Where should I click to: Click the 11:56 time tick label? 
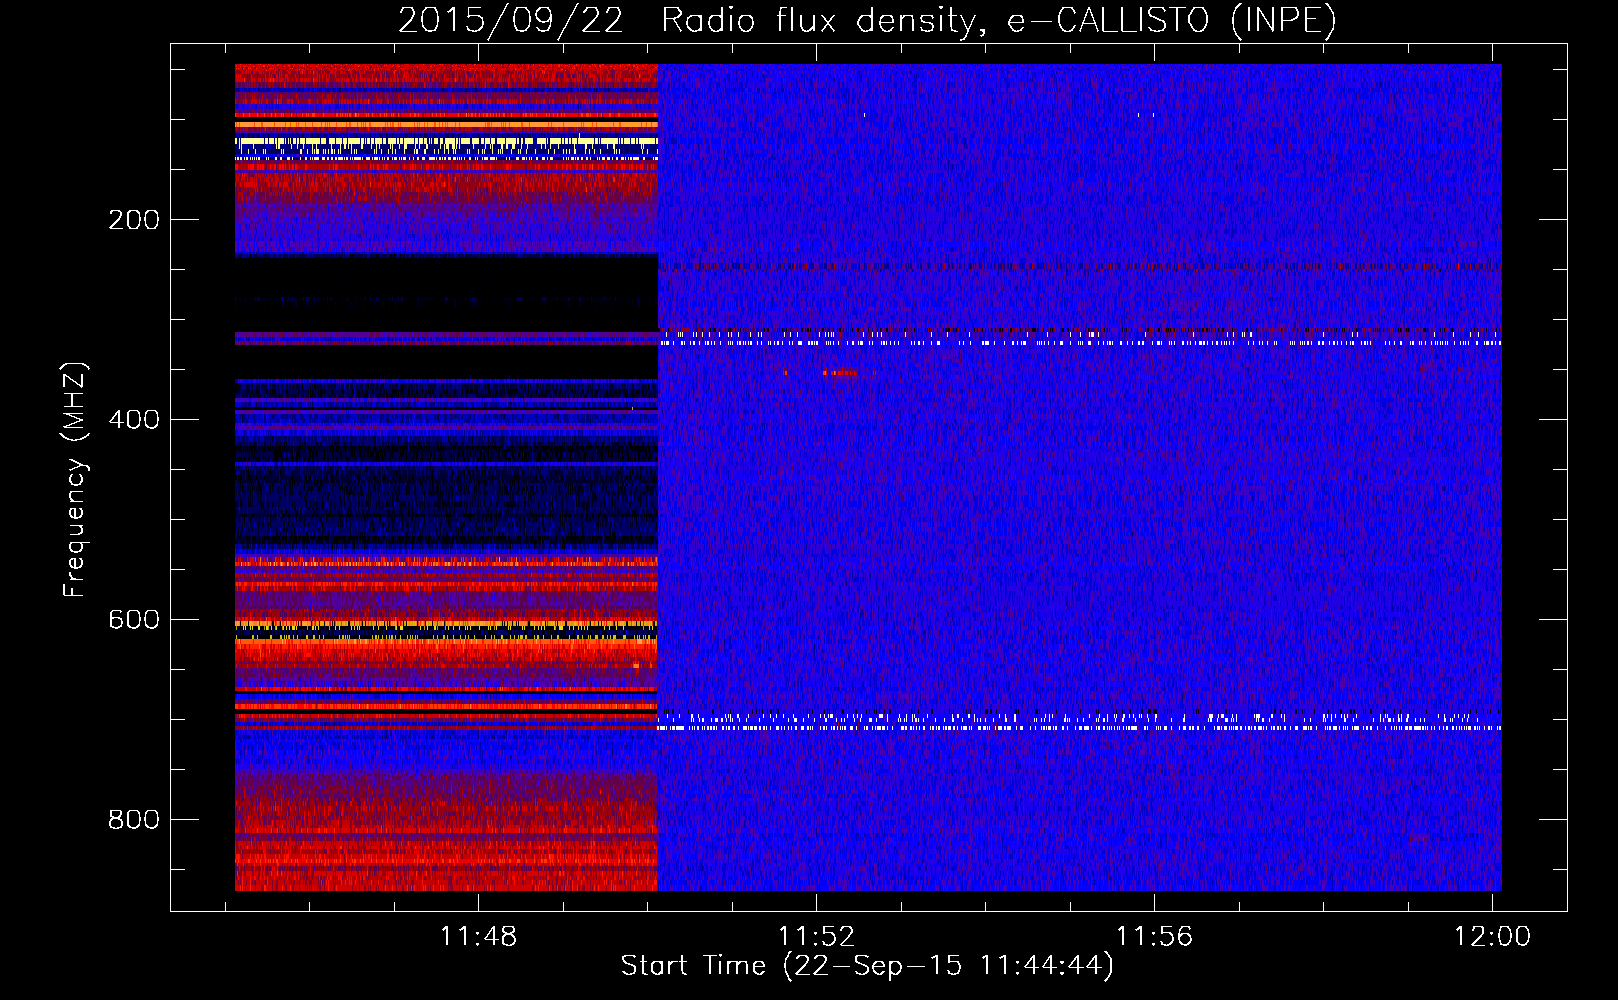[x=1155, y=936]
